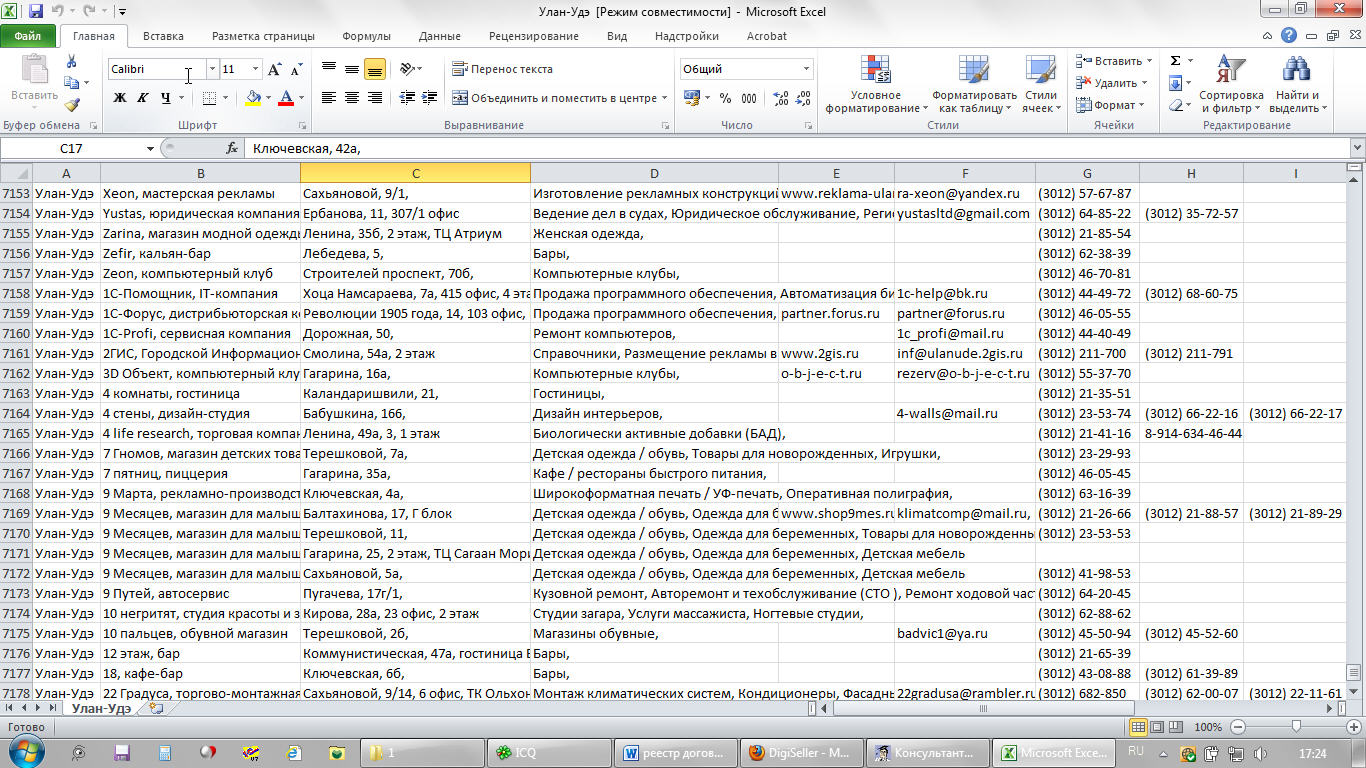
Task: Click the Increase Indent icon
Action: click(428, 98)
